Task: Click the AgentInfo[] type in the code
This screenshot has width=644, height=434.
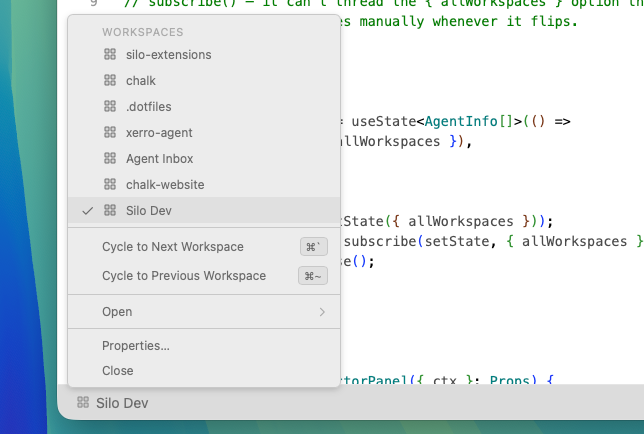Action: tap(469, 121)
